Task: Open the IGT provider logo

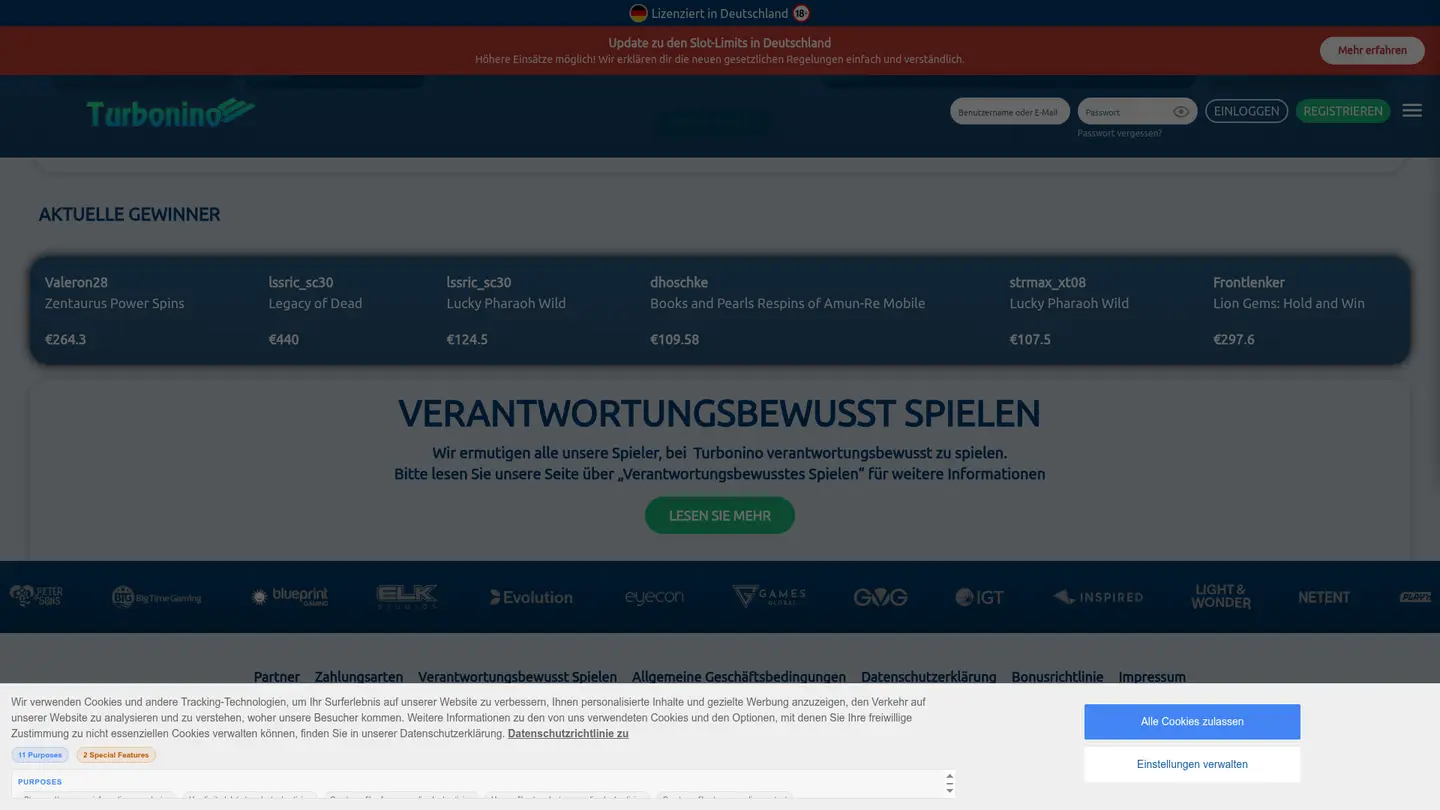Action: pos(979,597)
